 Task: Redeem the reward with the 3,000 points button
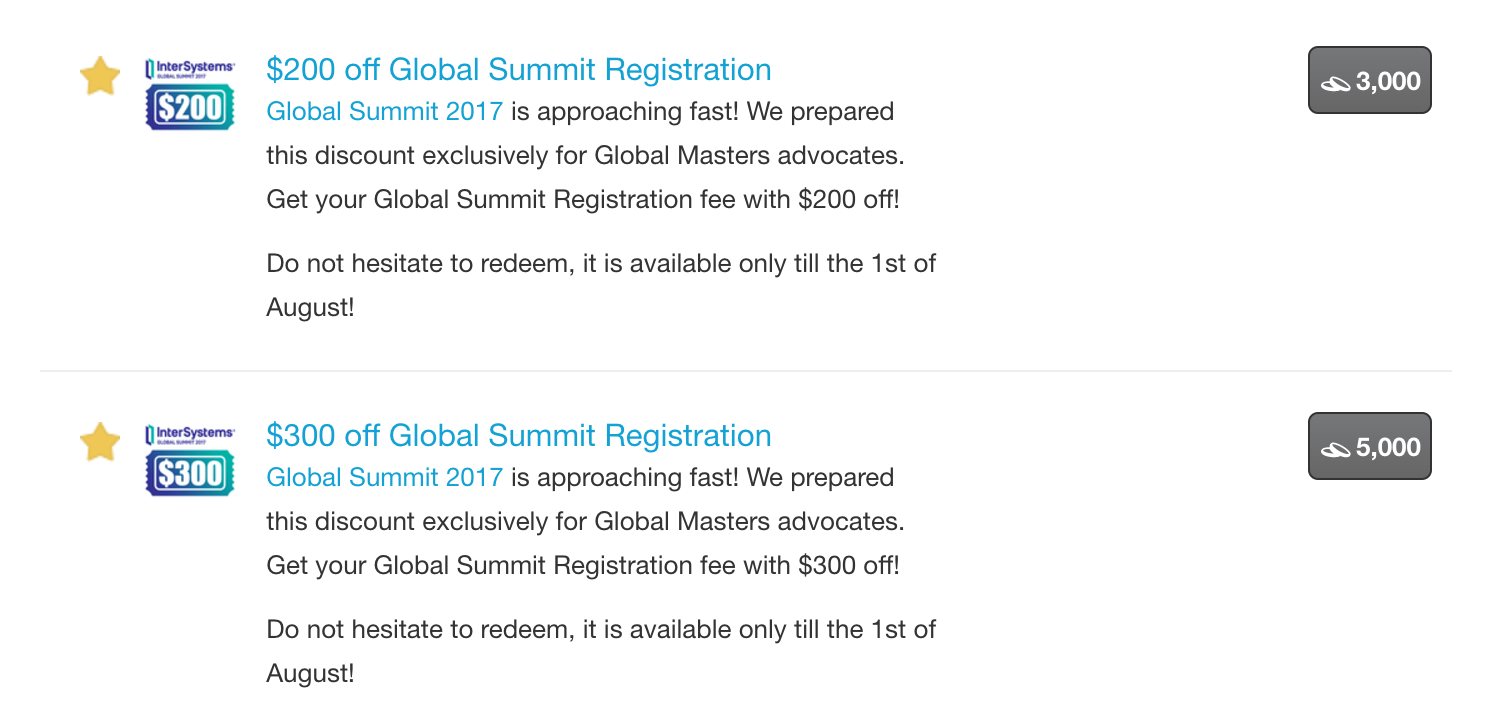(x=1369, y=81)
